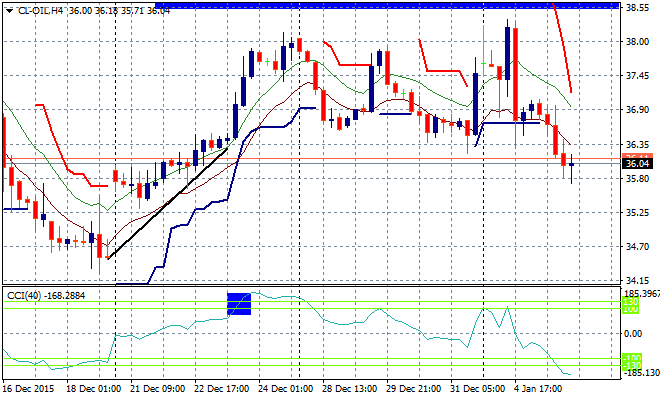
Task: Click the 29 Dec 21:00 time label
Action: coord(414,388)
